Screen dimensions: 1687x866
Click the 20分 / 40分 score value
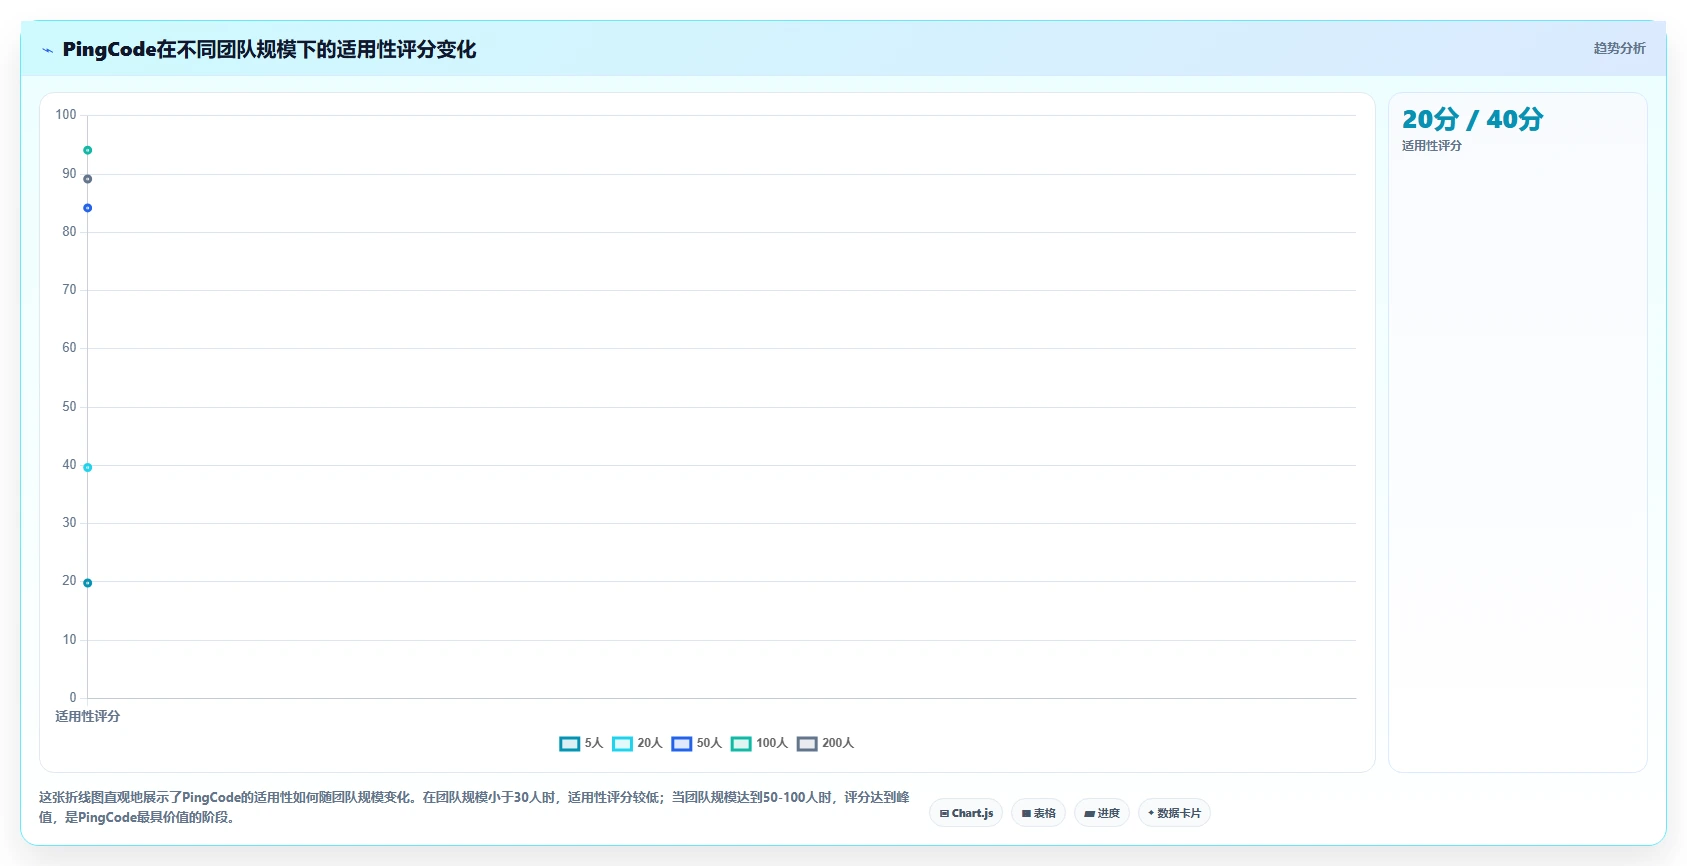tap(1472, 119)
